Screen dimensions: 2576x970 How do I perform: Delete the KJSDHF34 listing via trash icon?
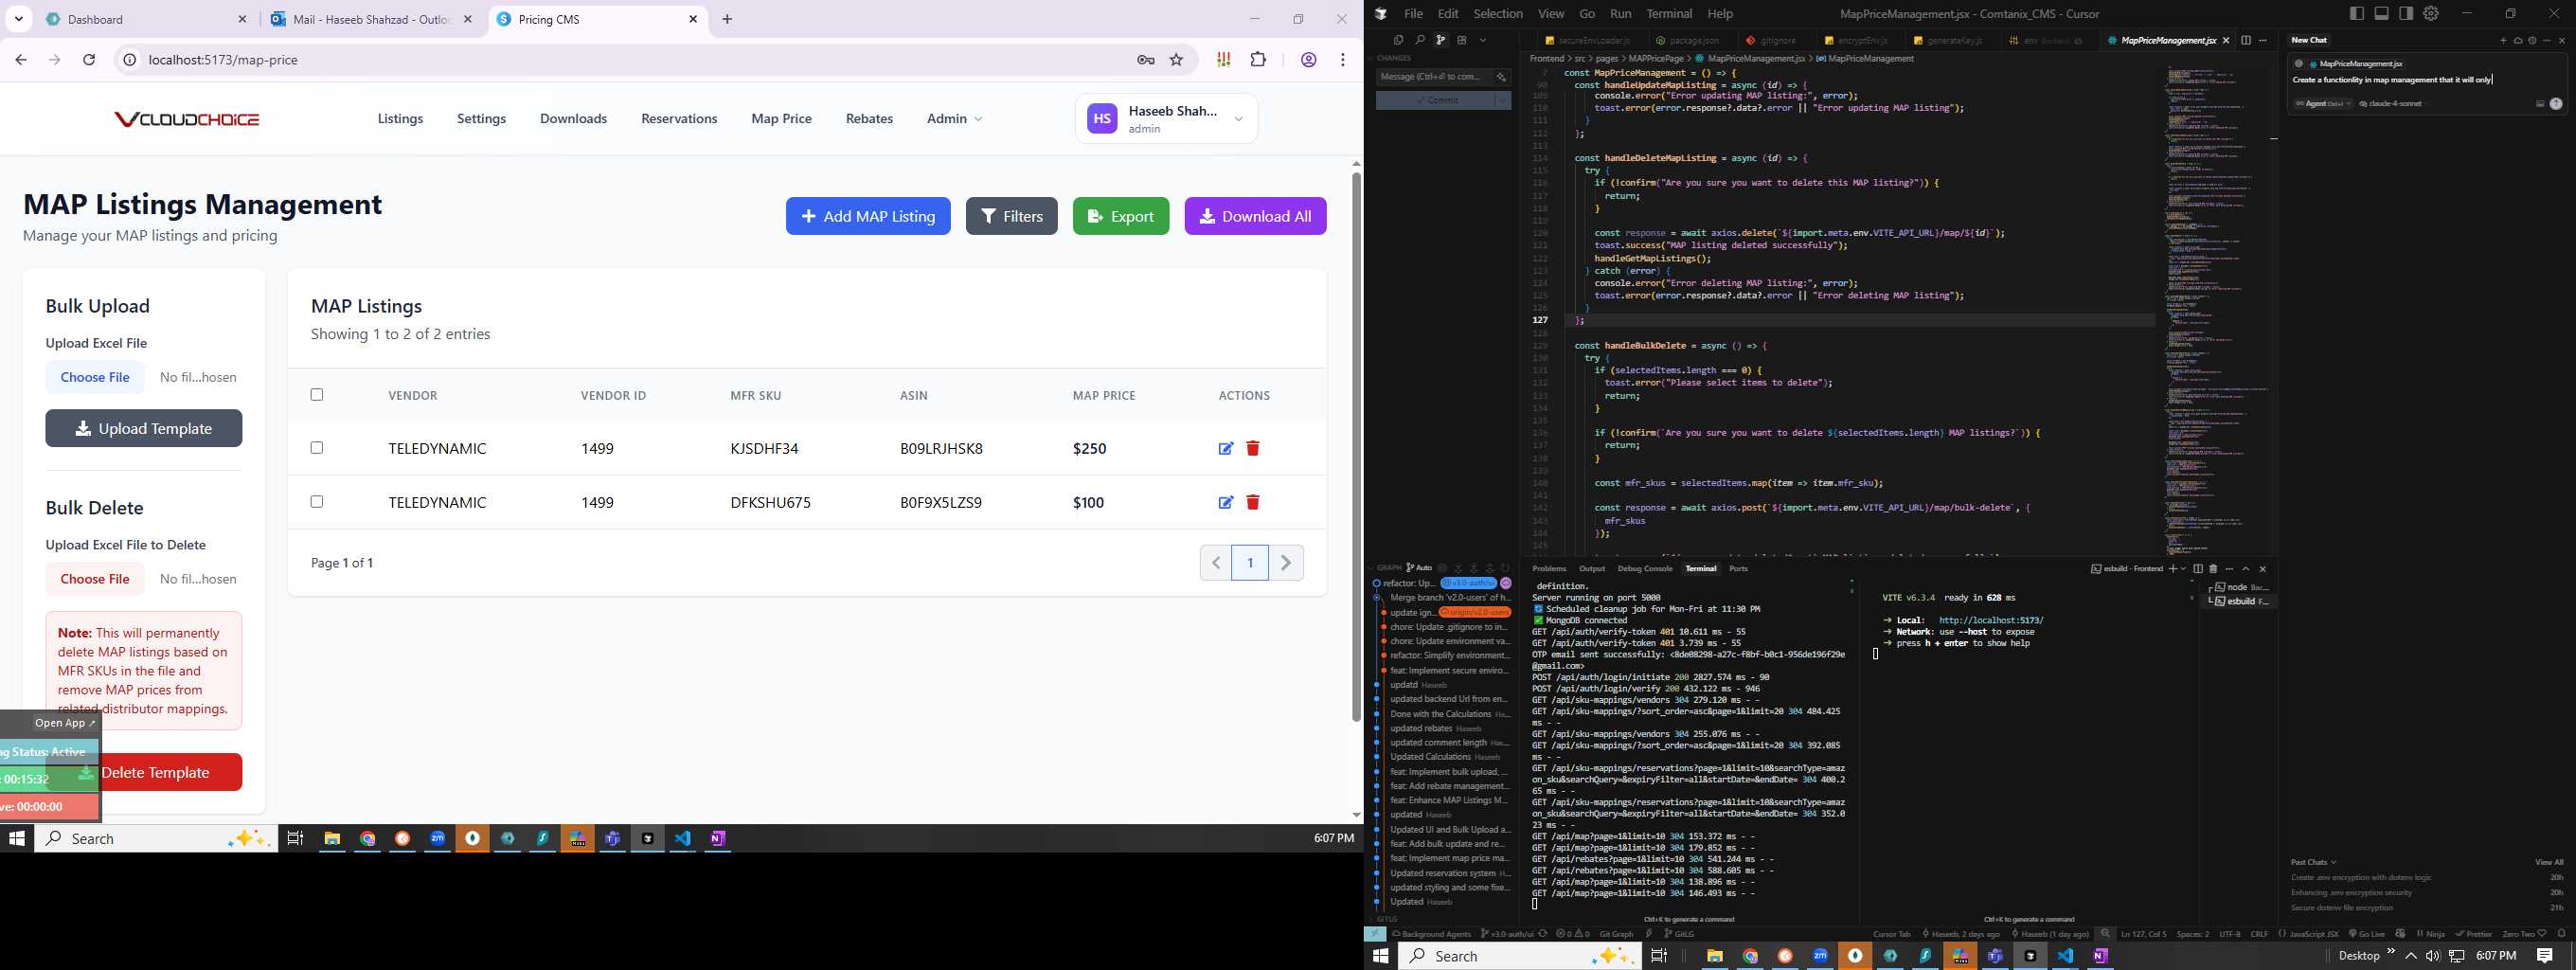[1252, 448]
